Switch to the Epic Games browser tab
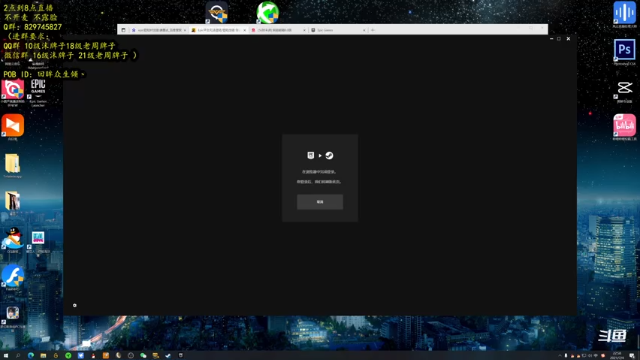Viewport: 640px width, 360px height. pyautogui.click(x=338, y=30)
